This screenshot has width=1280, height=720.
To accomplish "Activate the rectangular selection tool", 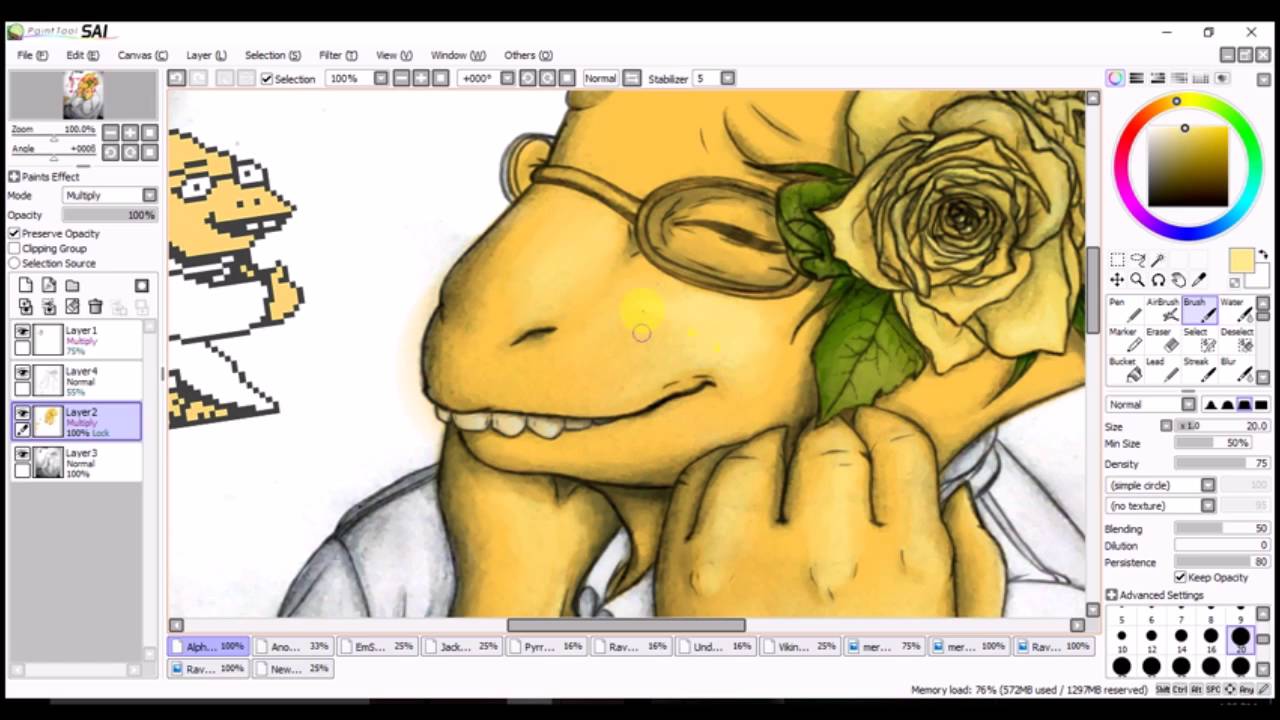I will tap(1117, 260).
